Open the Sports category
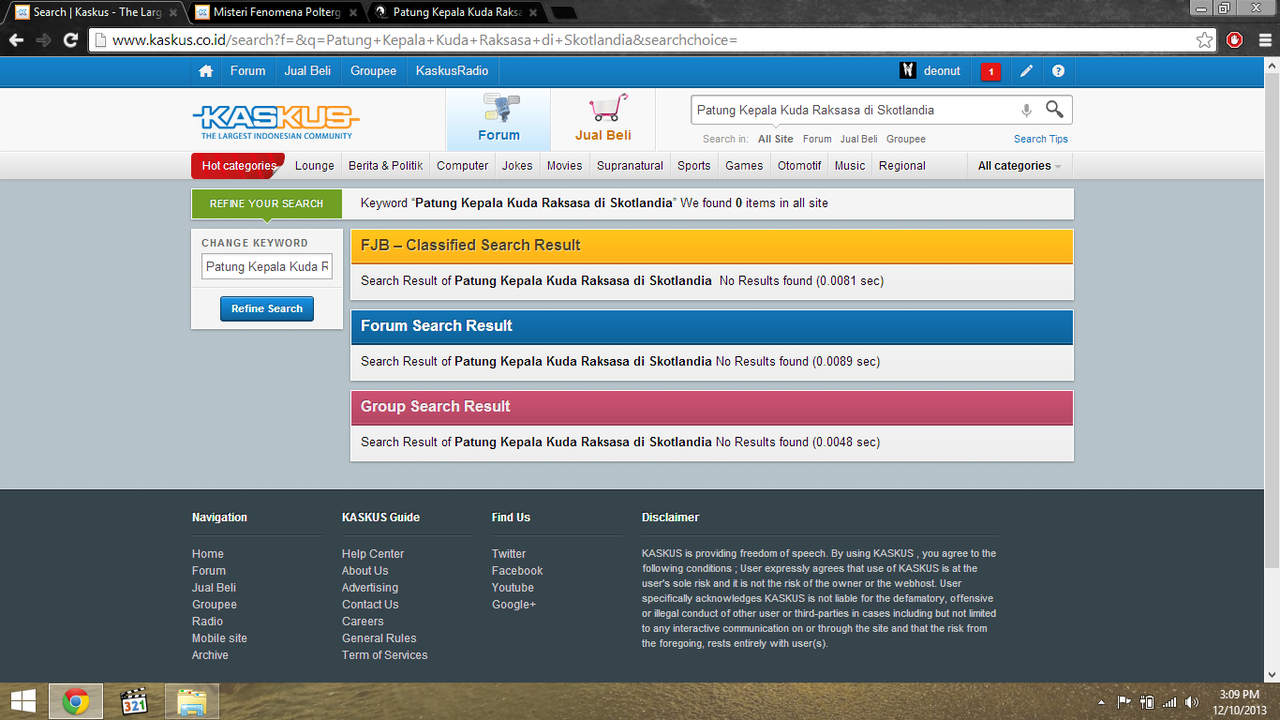Image resolution: width=1280 pixels, height=720 pixels. [x=694, y=166]
